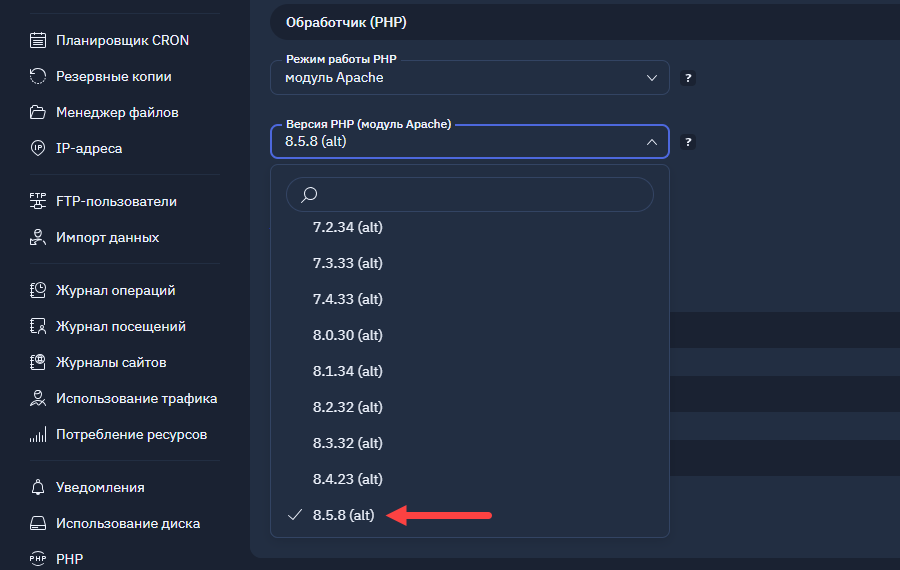Open help for Режим работы PHP
Screen dimensions: 900x570
(x=688, y=78)
